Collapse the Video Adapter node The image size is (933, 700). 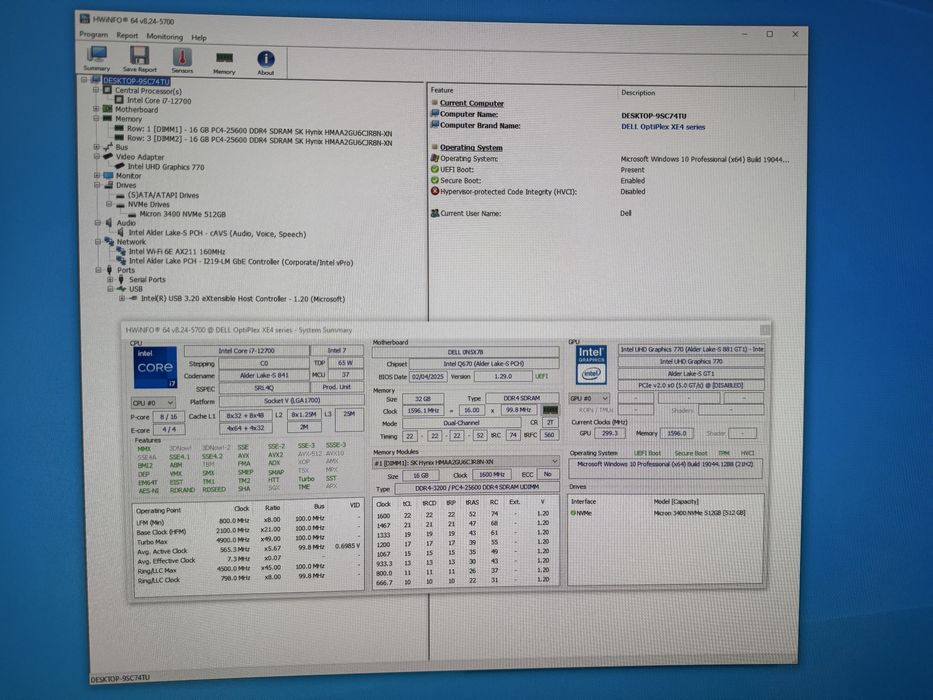click(x=96, y=157)
